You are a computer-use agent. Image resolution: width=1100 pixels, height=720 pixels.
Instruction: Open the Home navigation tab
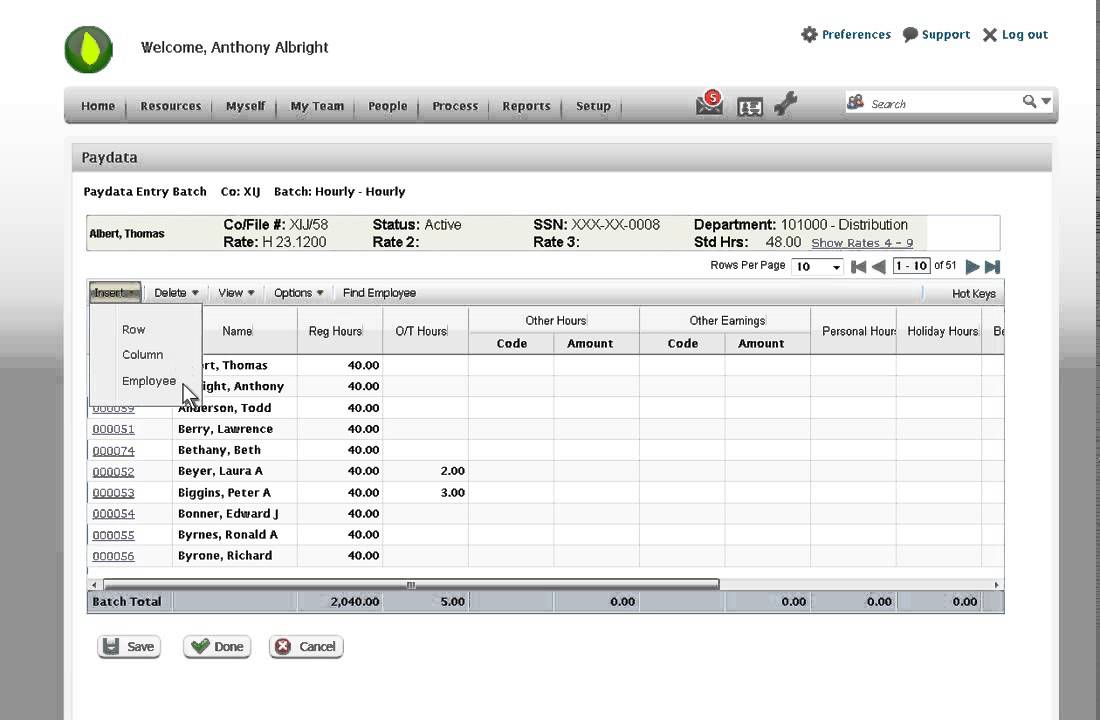pos(98,106)
